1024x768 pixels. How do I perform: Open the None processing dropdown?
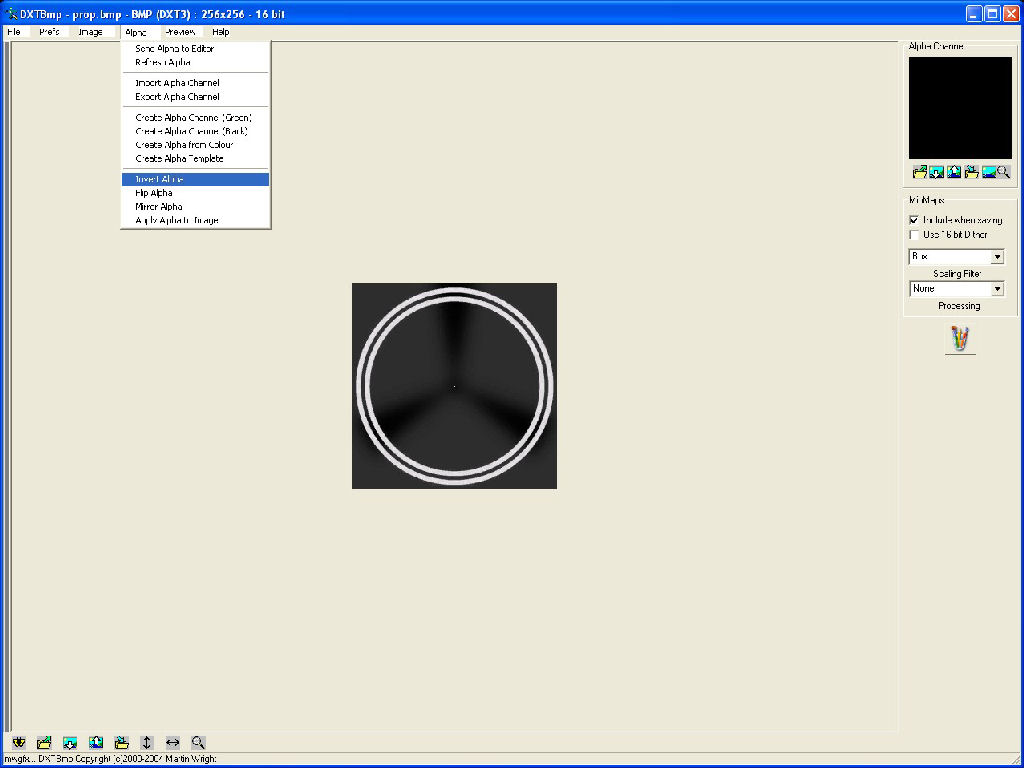(x=997, y=289)
